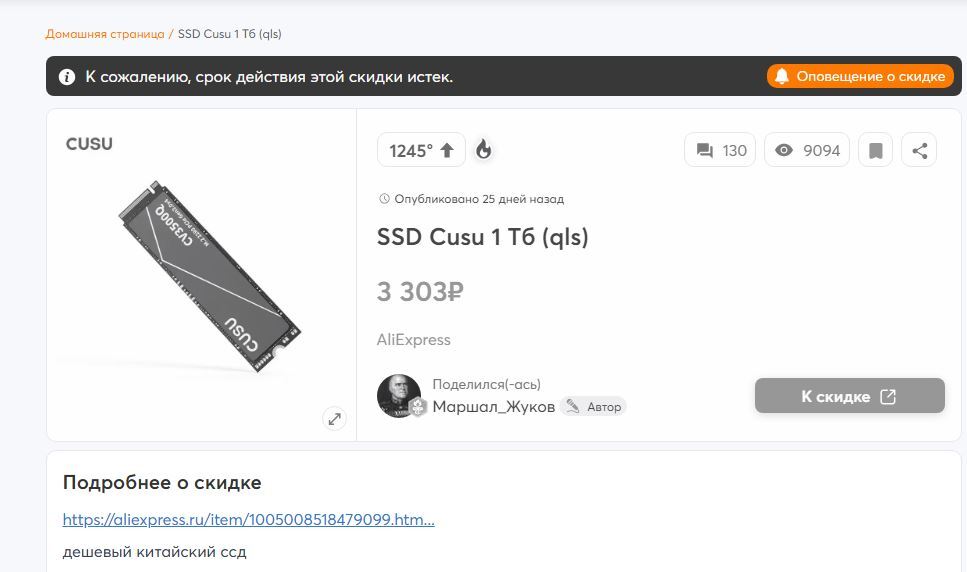The image size is (967, 572).
Task: Click the eye views counter 9094
Action: click(x=807, y=150)
